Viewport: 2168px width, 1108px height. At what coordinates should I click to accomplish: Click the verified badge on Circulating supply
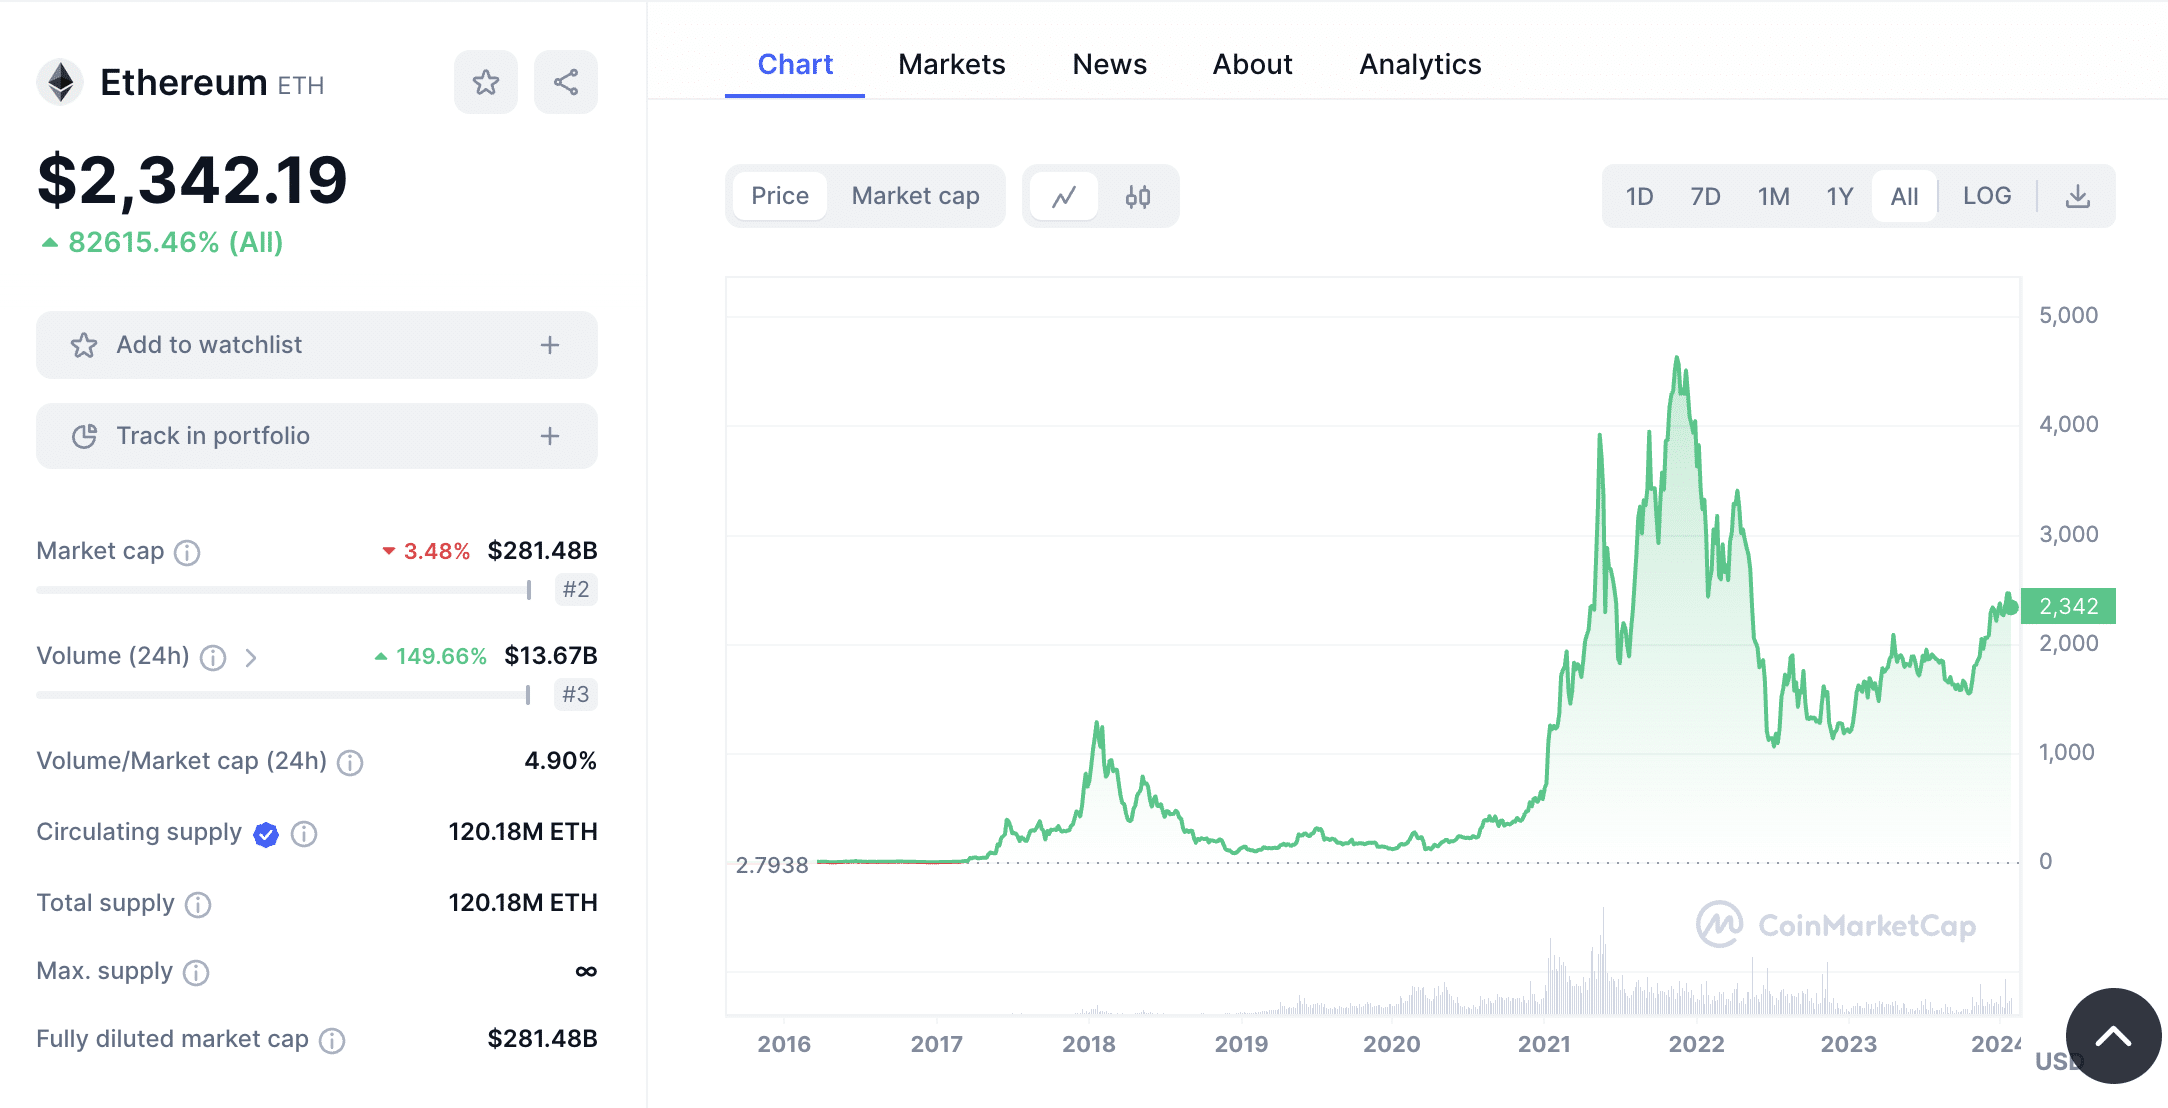click(265, 833)
